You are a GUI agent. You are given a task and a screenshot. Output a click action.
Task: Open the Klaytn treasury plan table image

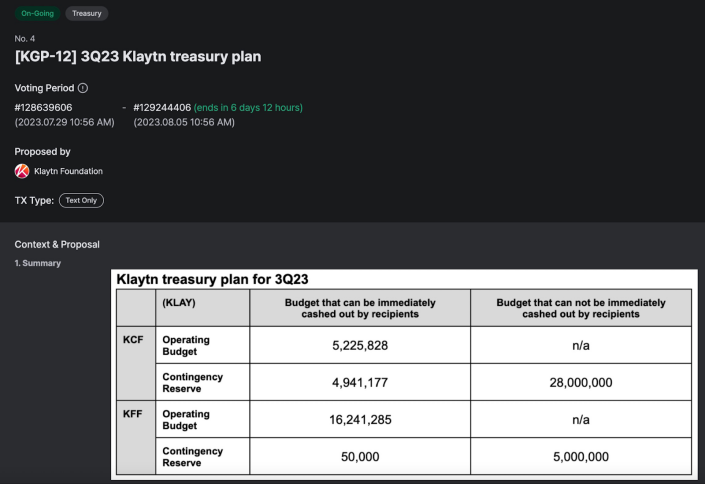(404, 374)
